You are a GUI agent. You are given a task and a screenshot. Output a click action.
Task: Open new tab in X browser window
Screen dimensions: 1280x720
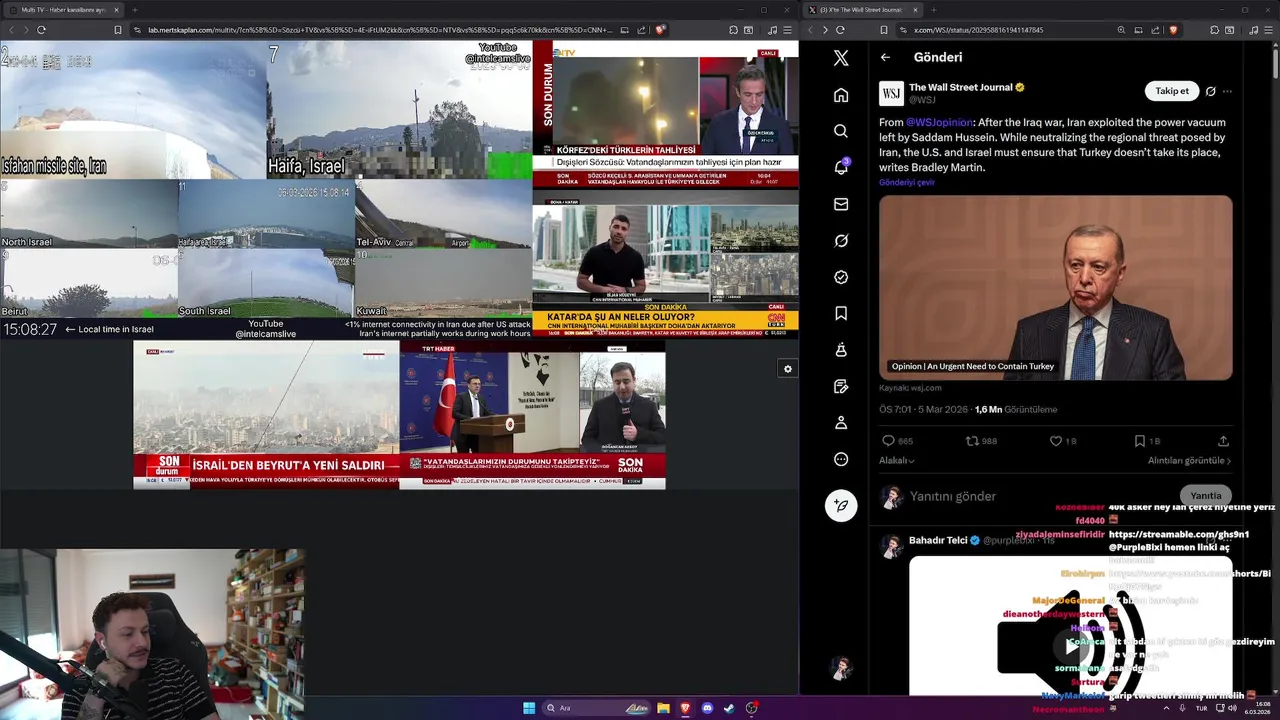[x=934, y=10]
